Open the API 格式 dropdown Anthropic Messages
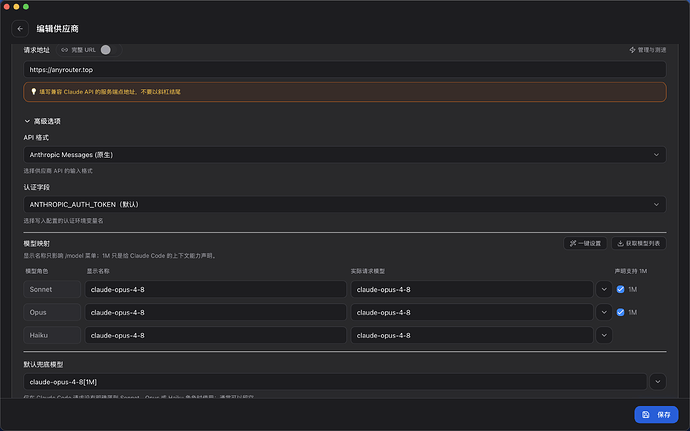 pos(345,155)
